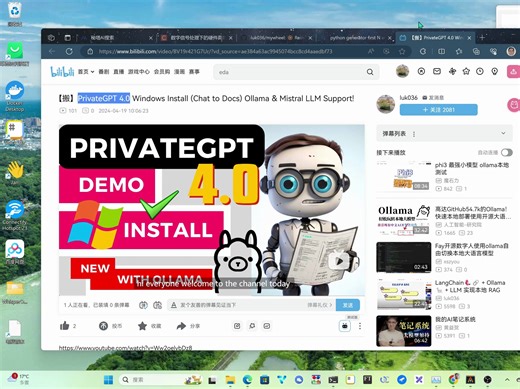Click the play icon overlay on video
520x389 pixels.
(339, 261)
